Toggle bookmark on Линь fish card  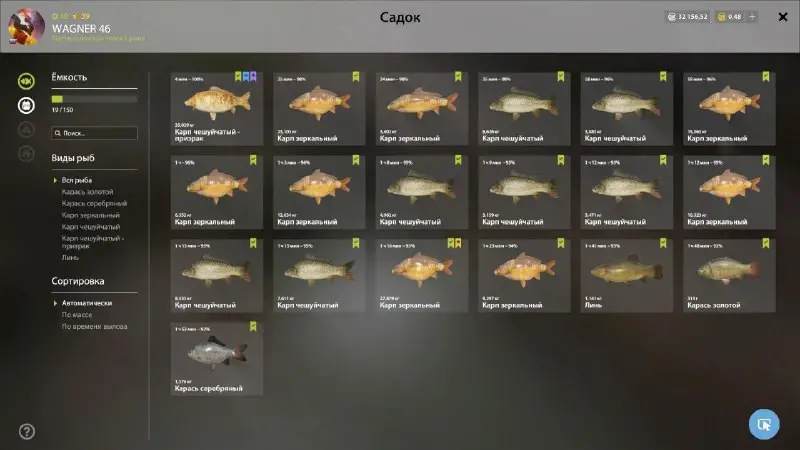click(663, 243)
